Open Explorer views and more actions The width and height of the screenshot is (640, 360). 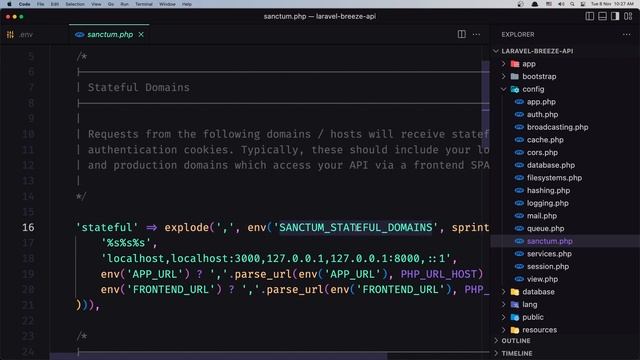coord(627,35)
